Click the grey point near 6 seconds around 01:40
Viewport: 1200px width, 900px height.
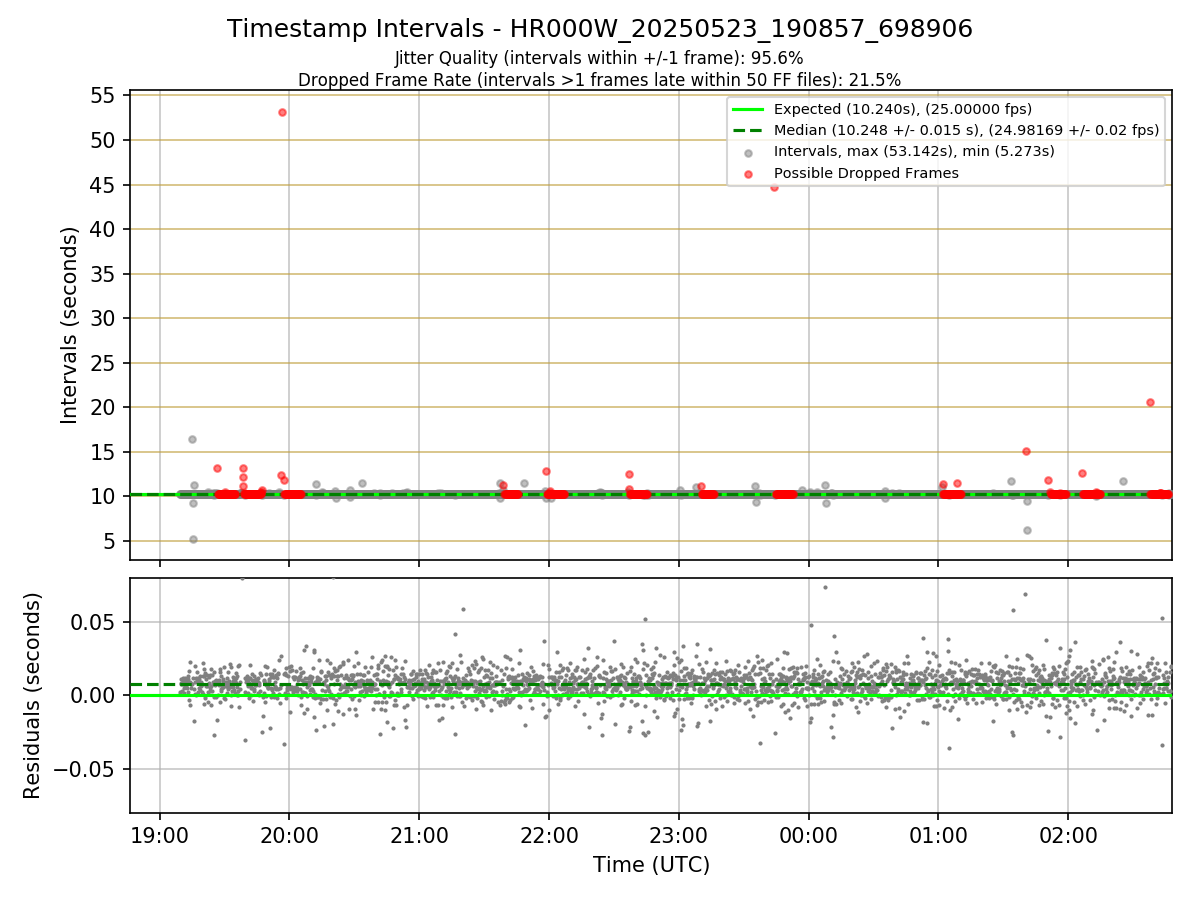(1027, 530)
